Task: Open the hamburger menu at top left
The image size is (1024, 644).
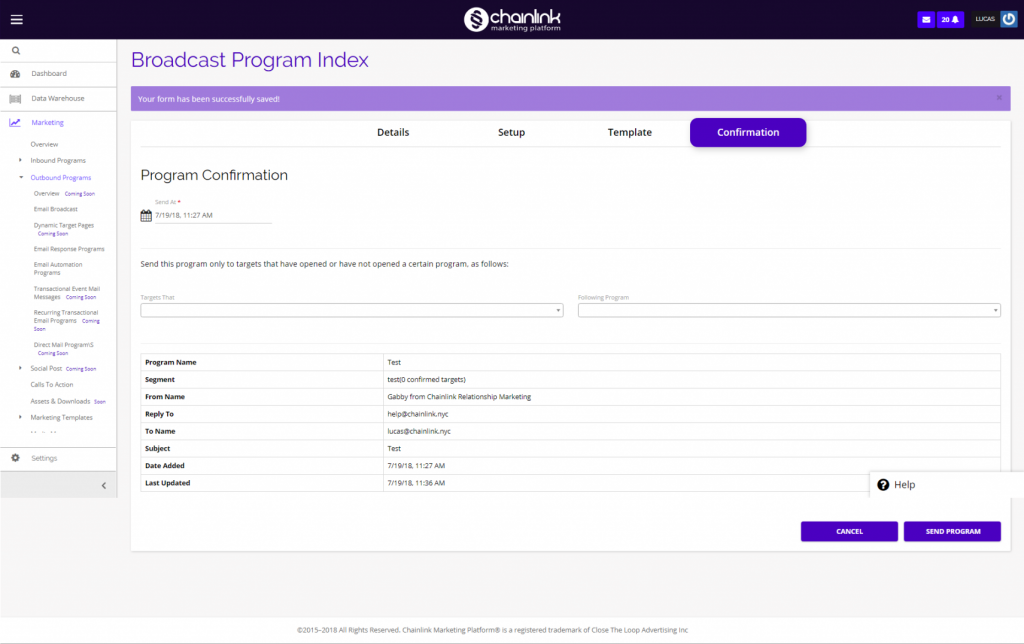Action: coord(16,17)
